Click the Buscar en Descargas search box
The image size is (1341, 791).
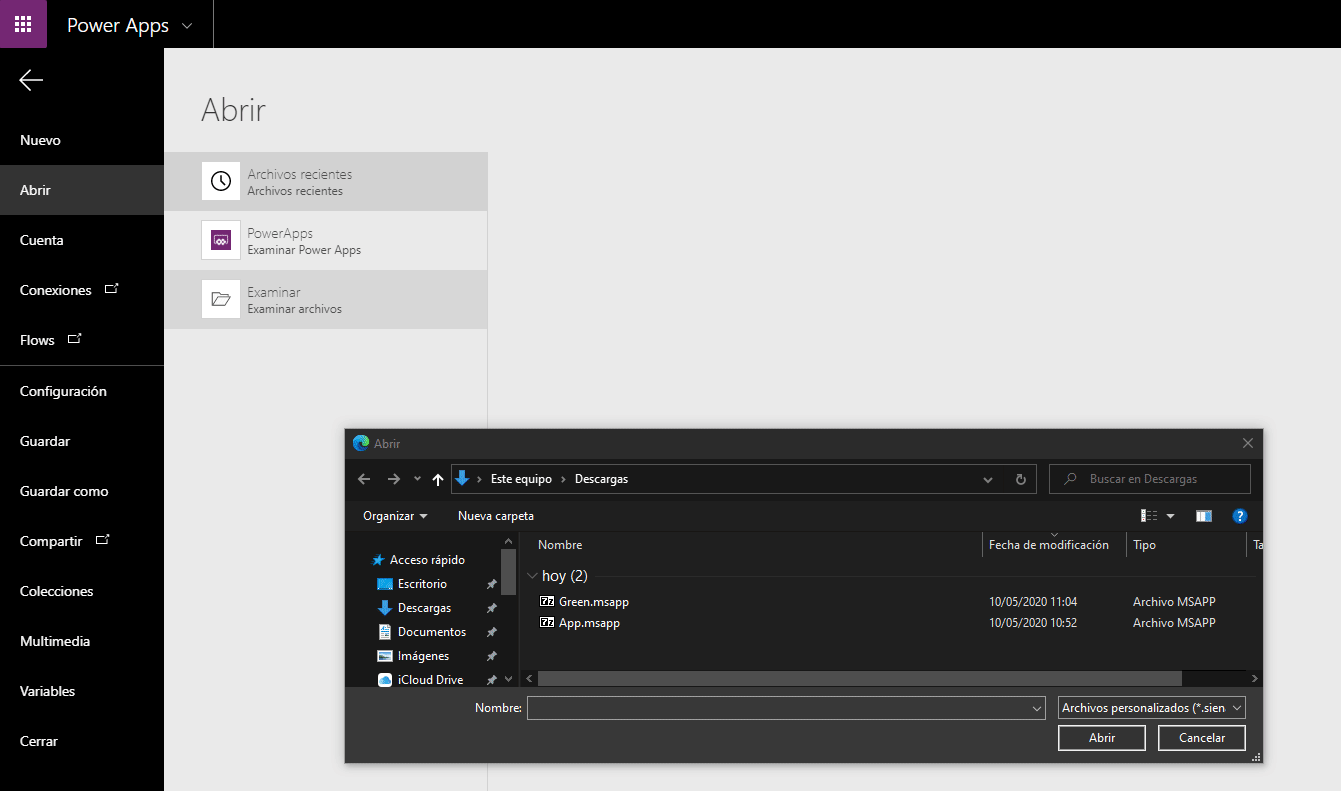click(x=1150, y=479)
